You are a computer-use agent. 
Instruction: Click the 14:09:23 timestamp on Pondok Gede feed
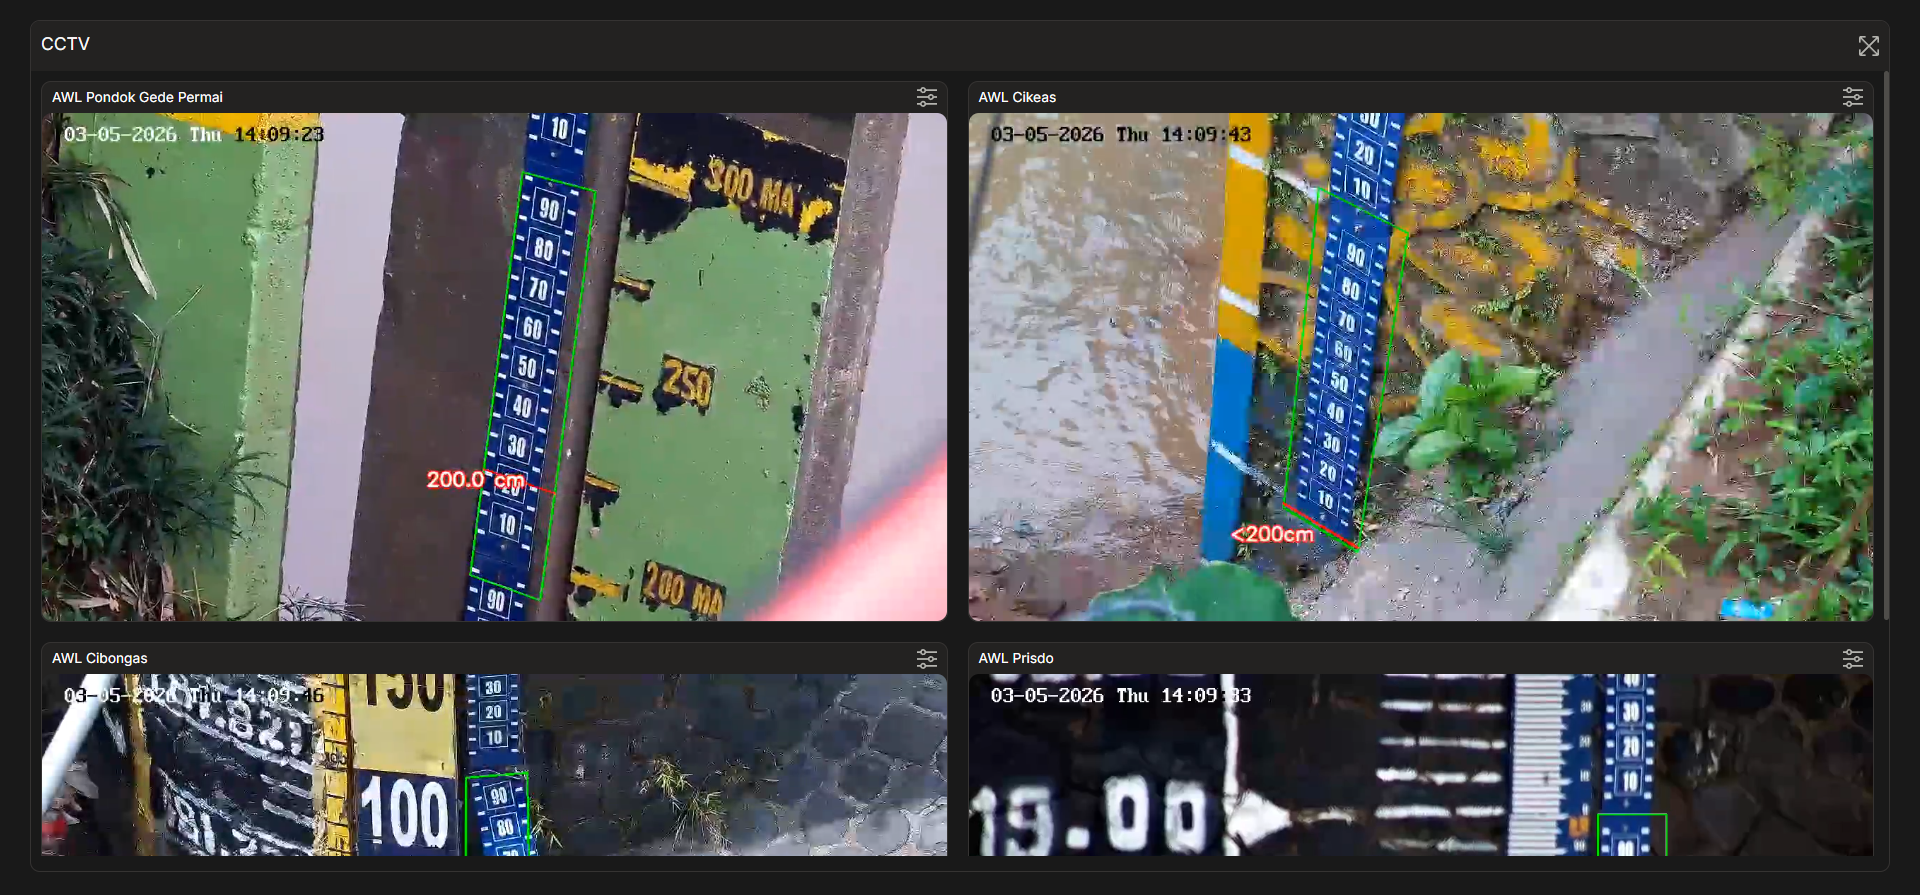pos(279,134)
